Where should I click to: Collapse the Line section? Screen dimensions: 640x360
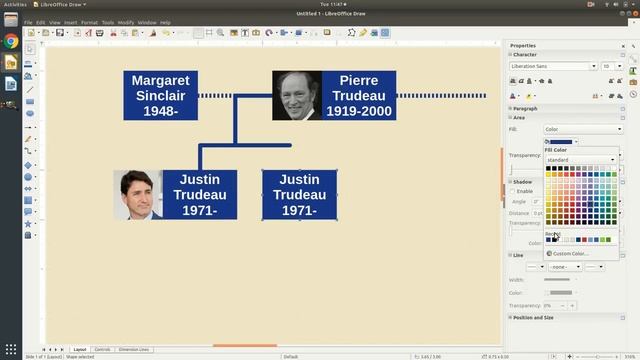point(510,255)
